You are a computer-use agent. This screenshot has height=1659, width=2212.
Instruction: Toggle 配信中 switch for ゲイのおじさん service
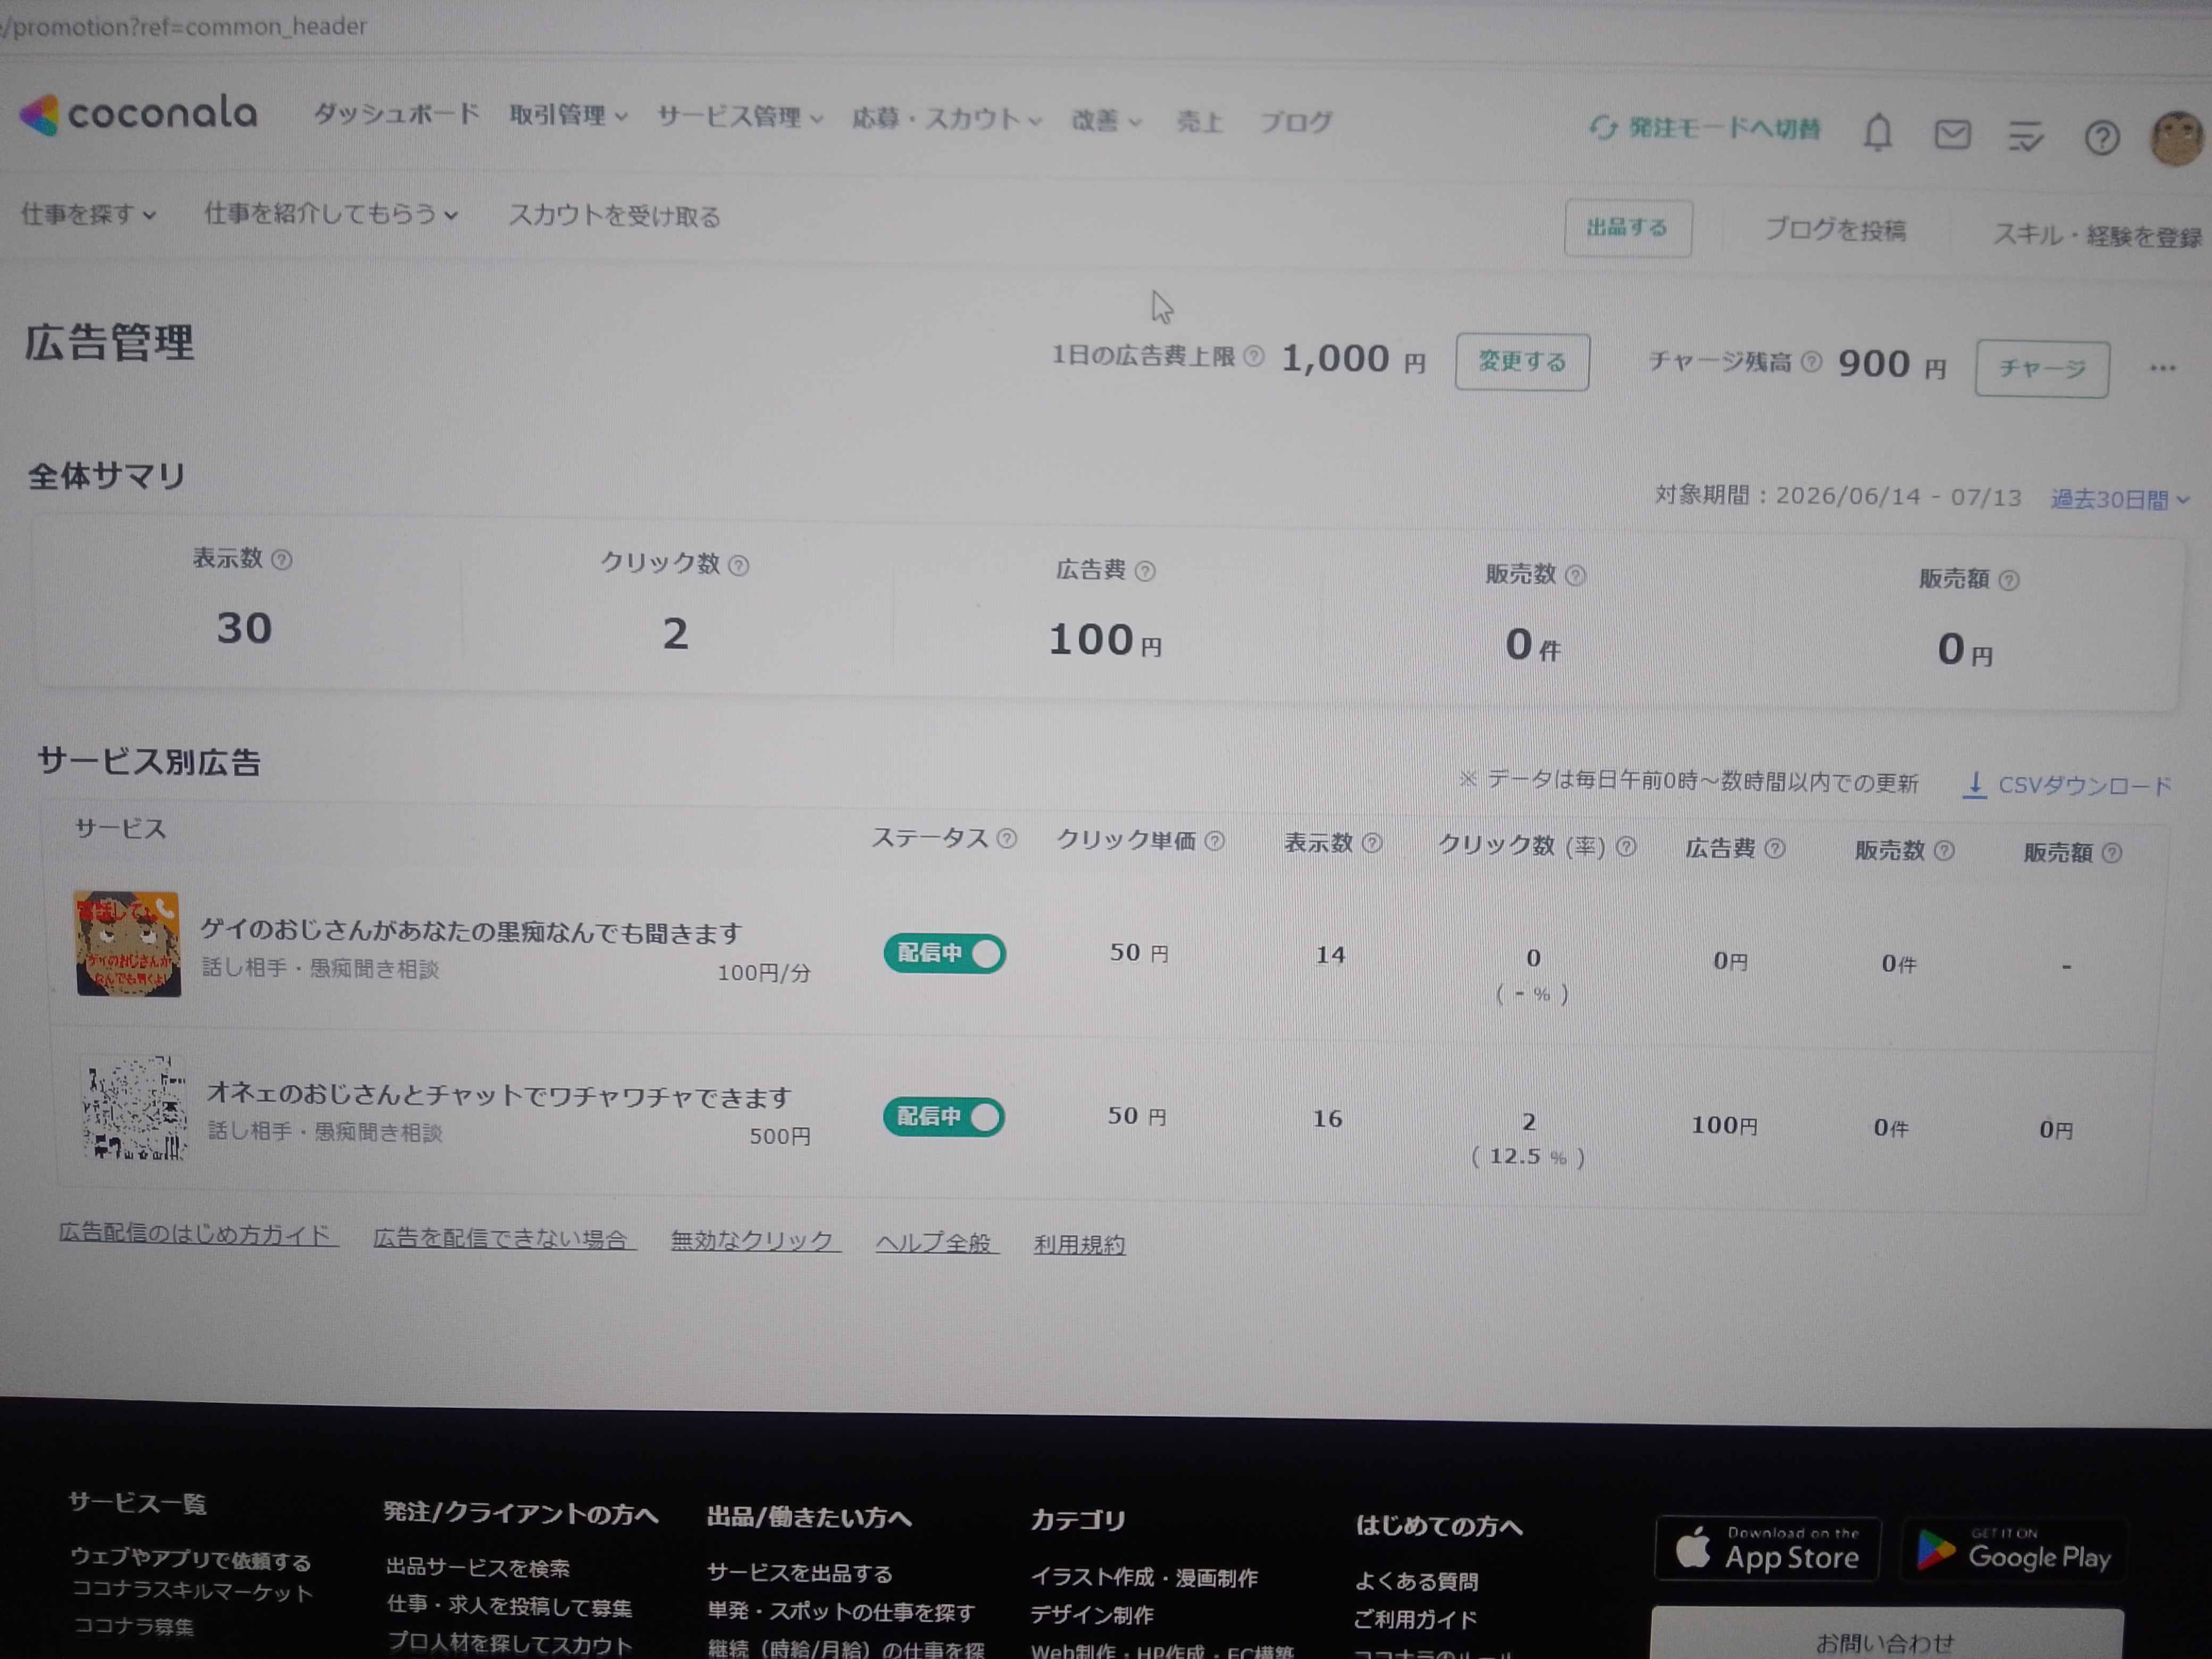944,953
